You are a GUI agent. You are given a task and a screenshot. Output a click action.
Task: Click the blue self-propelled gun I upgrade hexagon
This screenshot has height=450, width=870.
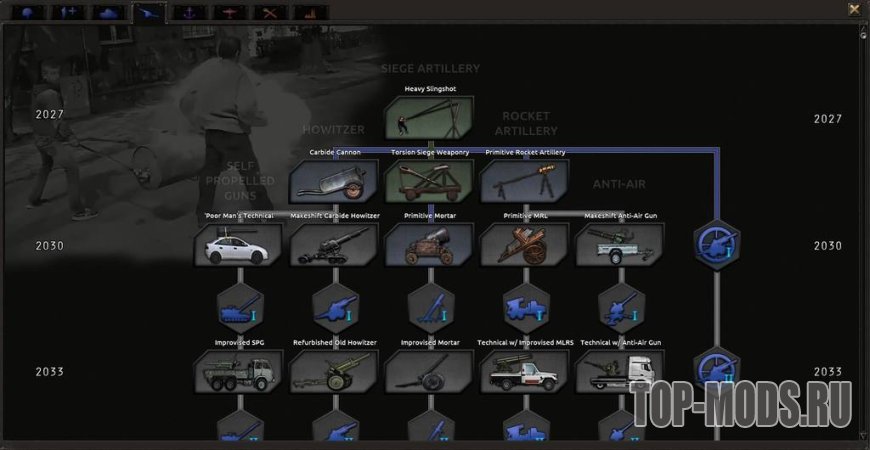[237, 308]
